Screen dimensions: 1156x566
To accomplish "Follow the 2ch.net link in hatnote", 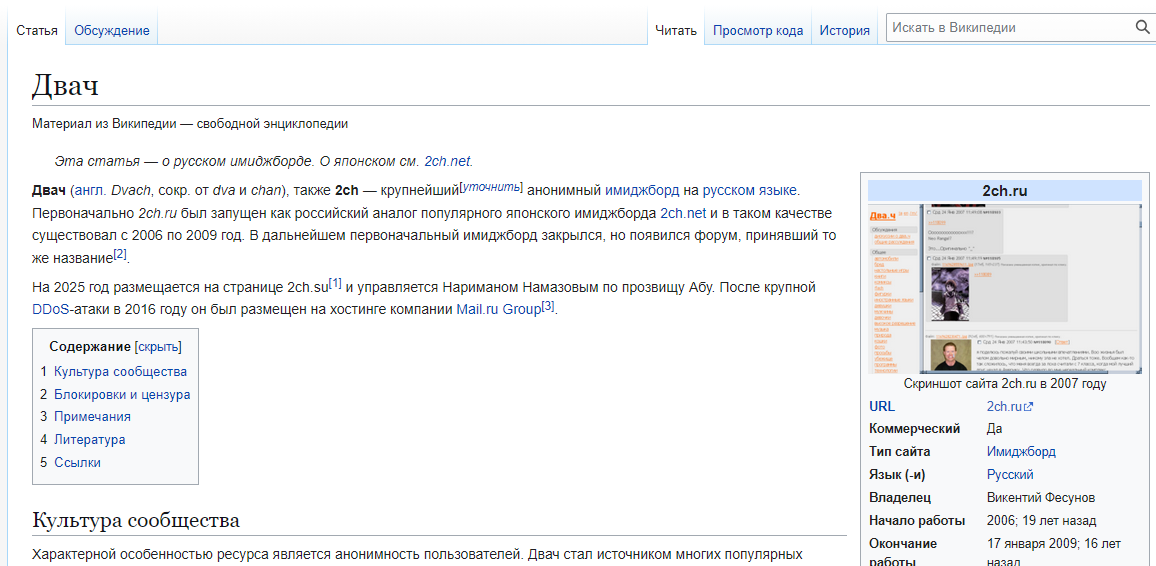I will coord(448,161).
